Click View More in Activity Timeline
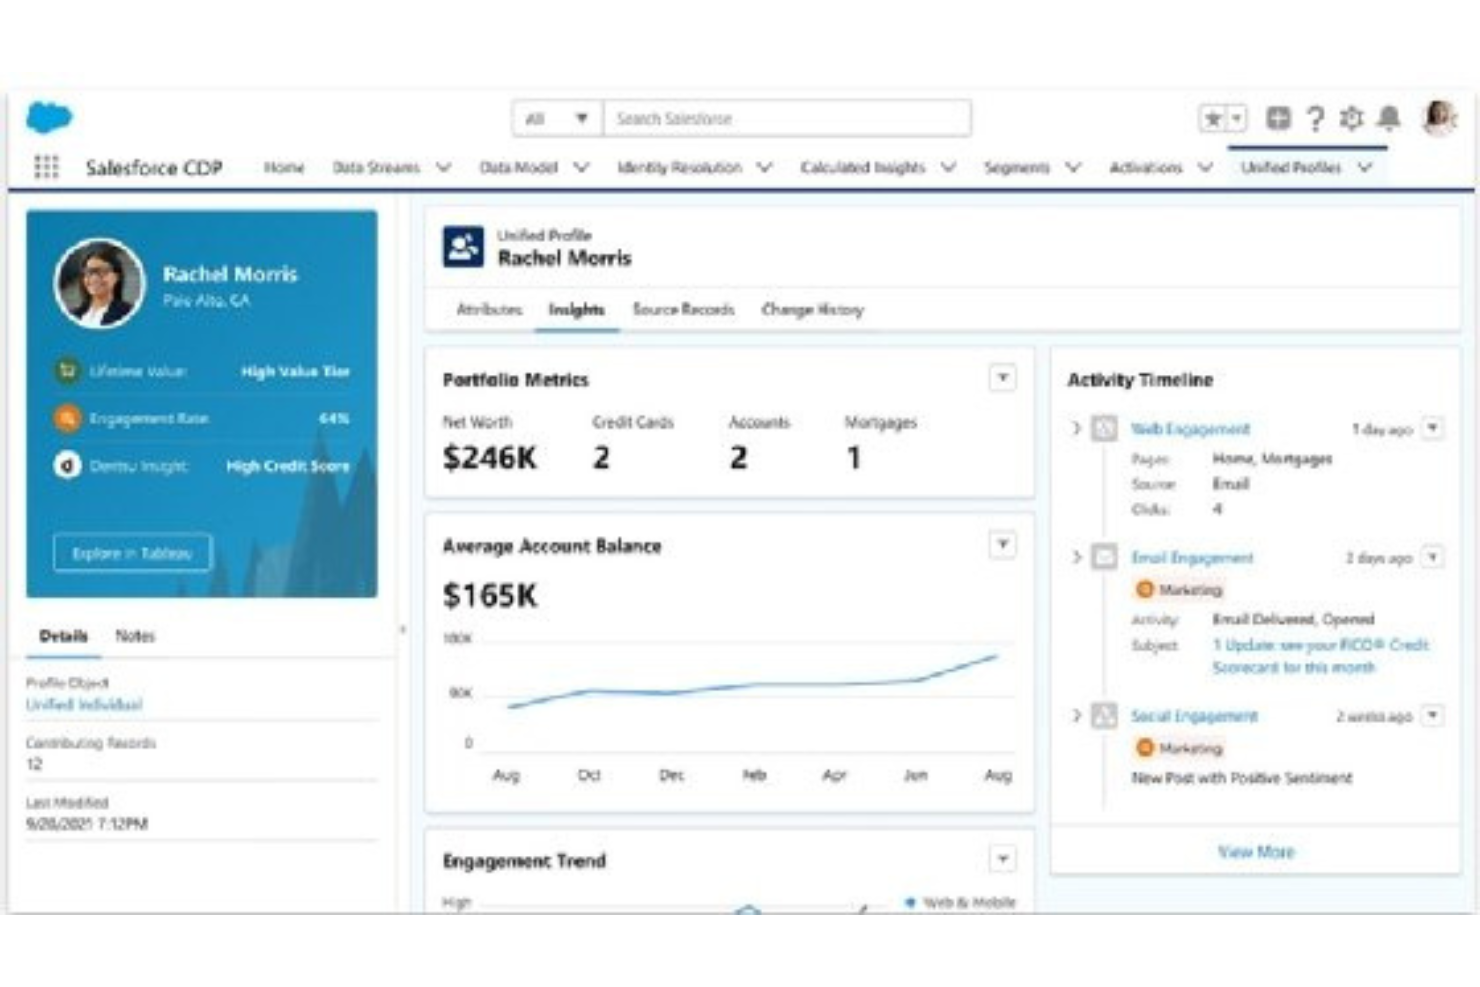This screenshot has height=987, width=1480. 1256,852
